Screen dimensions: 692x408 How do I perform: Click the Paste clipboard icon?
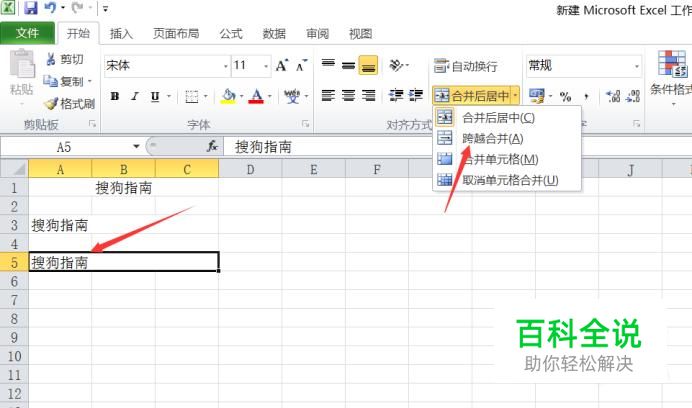tap(22, 64)
